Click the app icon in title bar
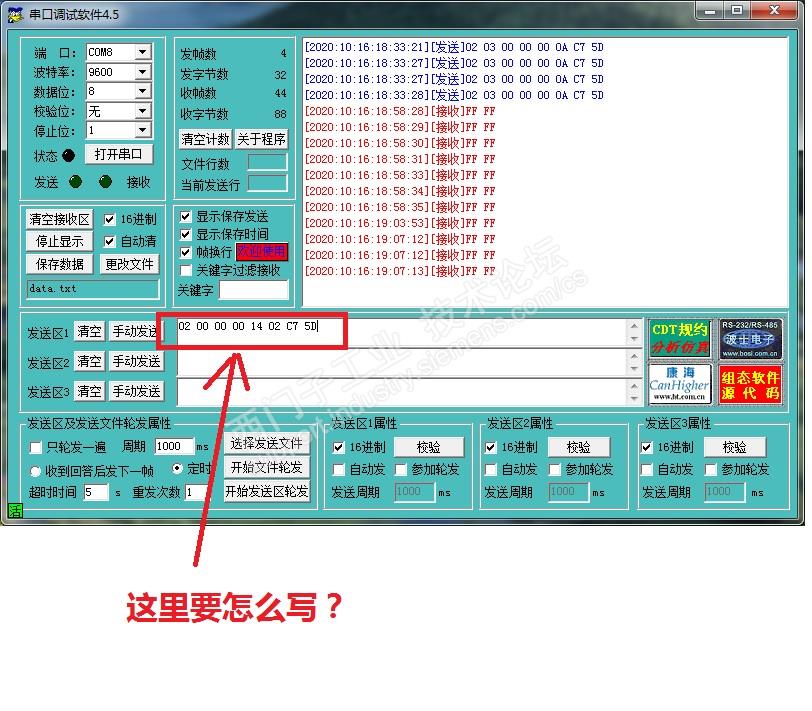The image size is (812, 711). click(x=15, y=14)
